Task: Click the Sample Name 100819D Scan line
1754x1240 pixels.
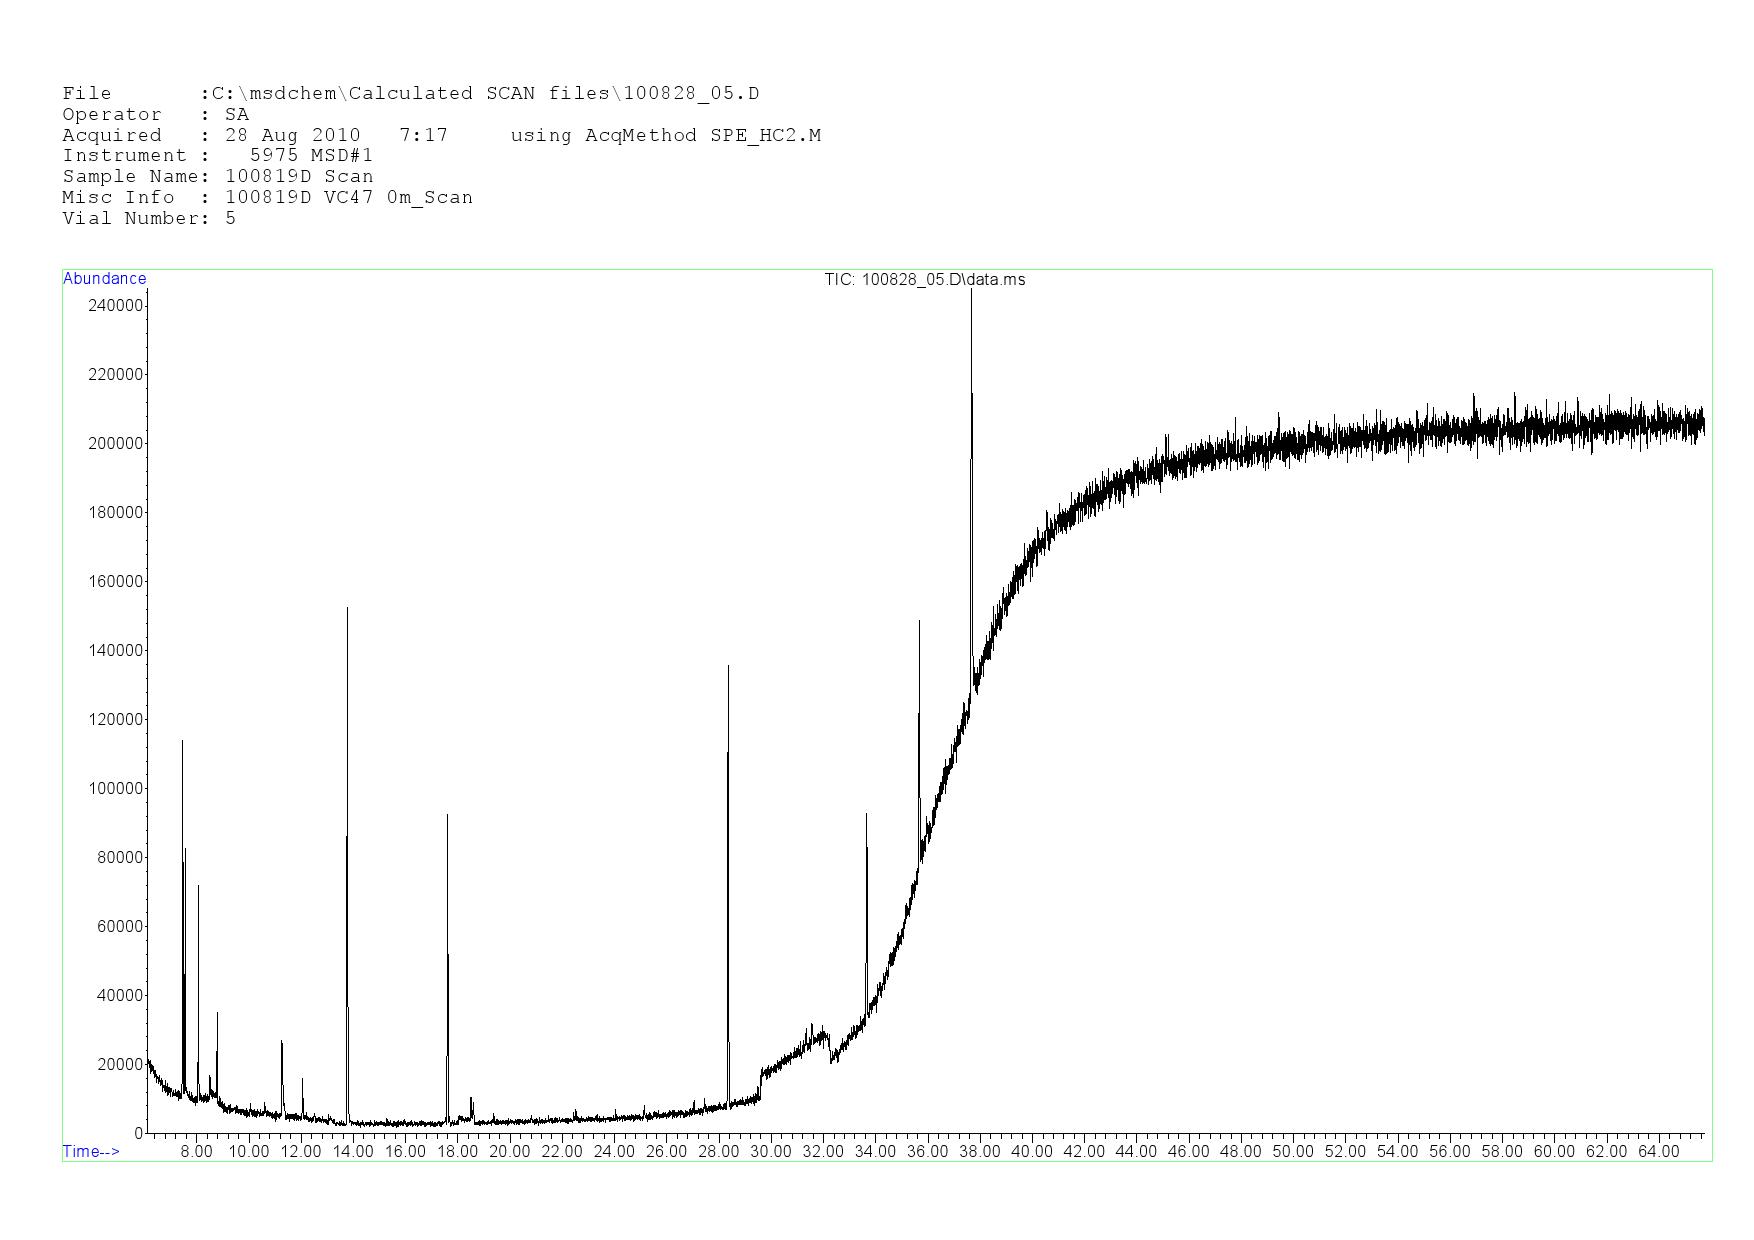Action: pos(217,177)
